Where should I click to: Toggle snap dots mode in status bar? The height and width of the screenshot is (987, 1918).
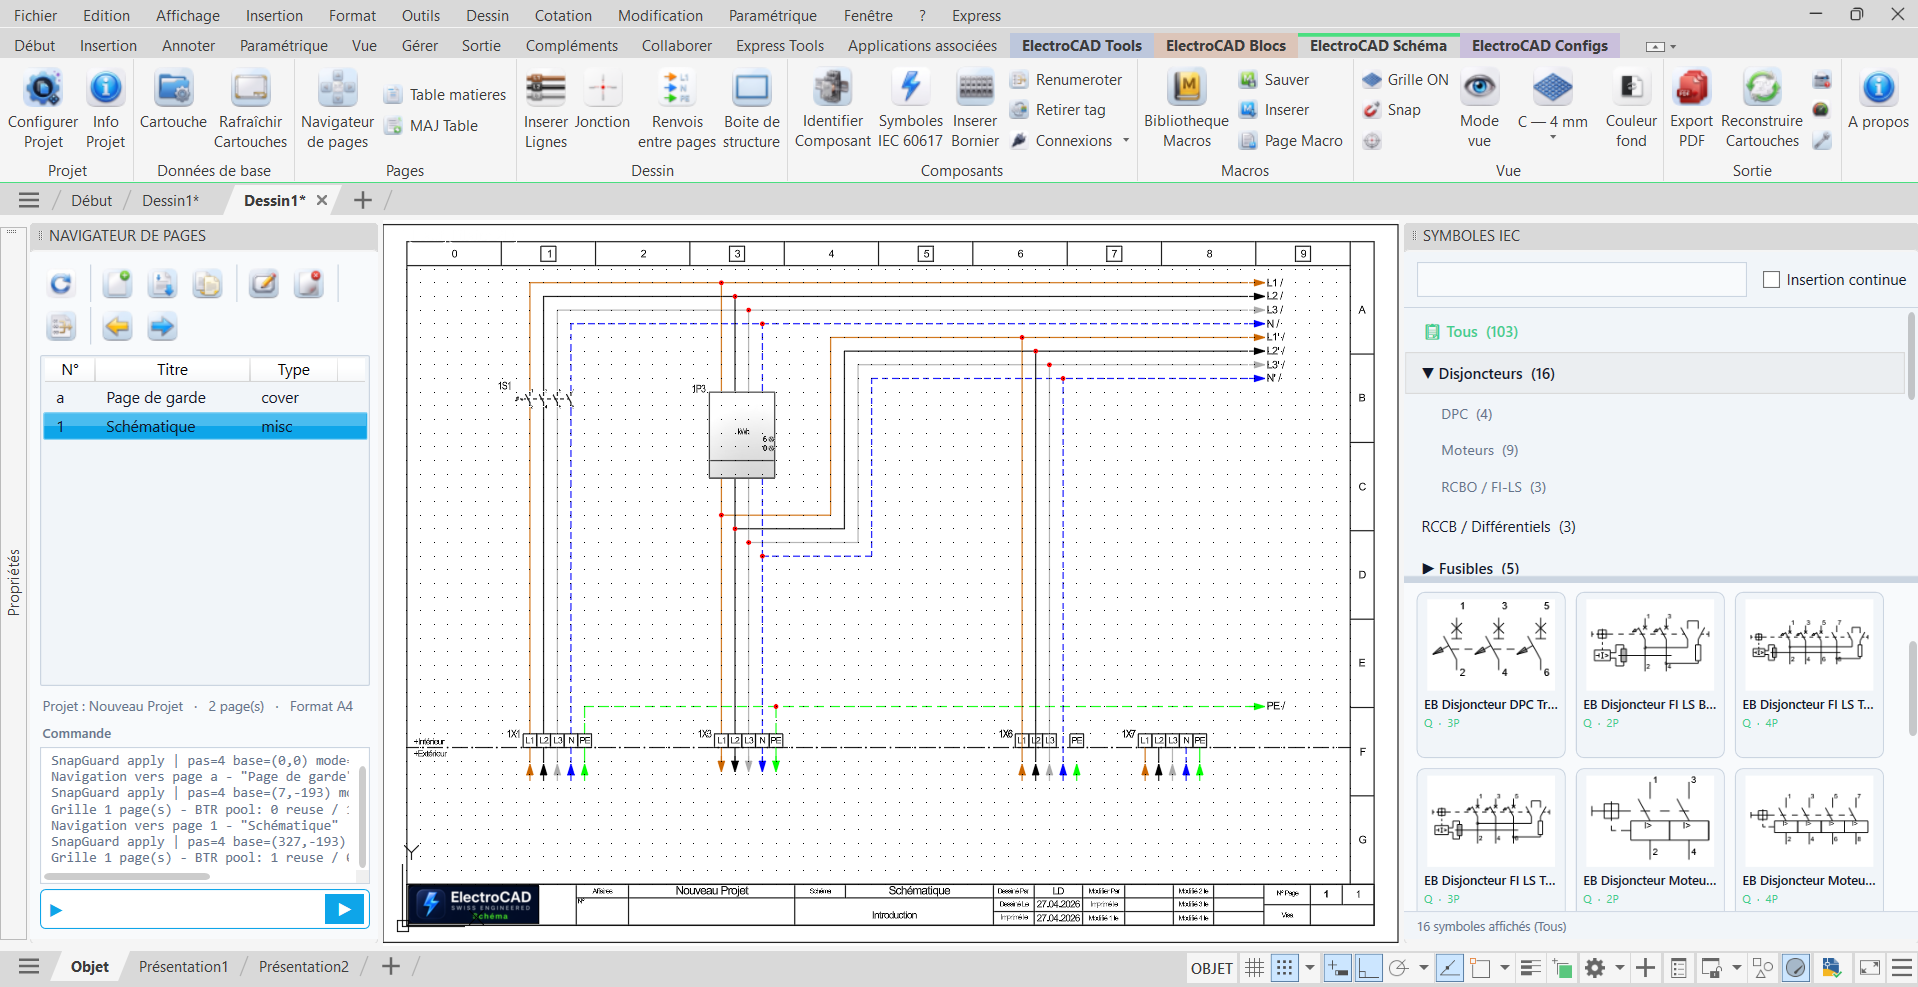point(1285,968)
